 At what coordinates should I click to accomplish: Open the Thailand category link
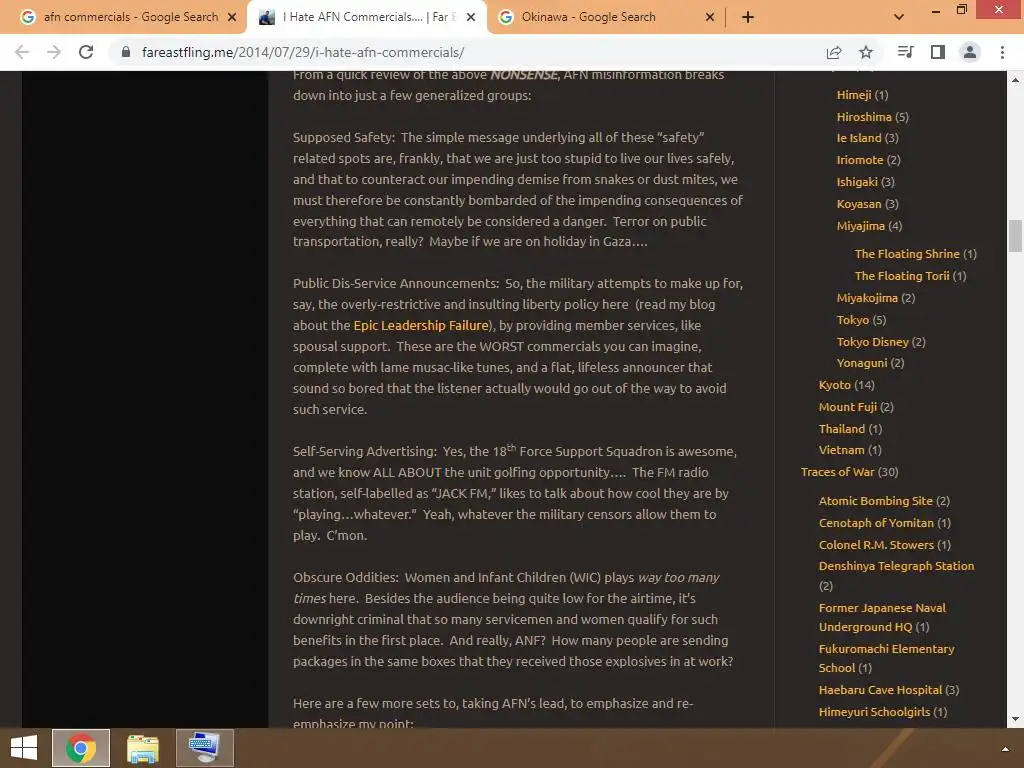click(x=842, y=429)
